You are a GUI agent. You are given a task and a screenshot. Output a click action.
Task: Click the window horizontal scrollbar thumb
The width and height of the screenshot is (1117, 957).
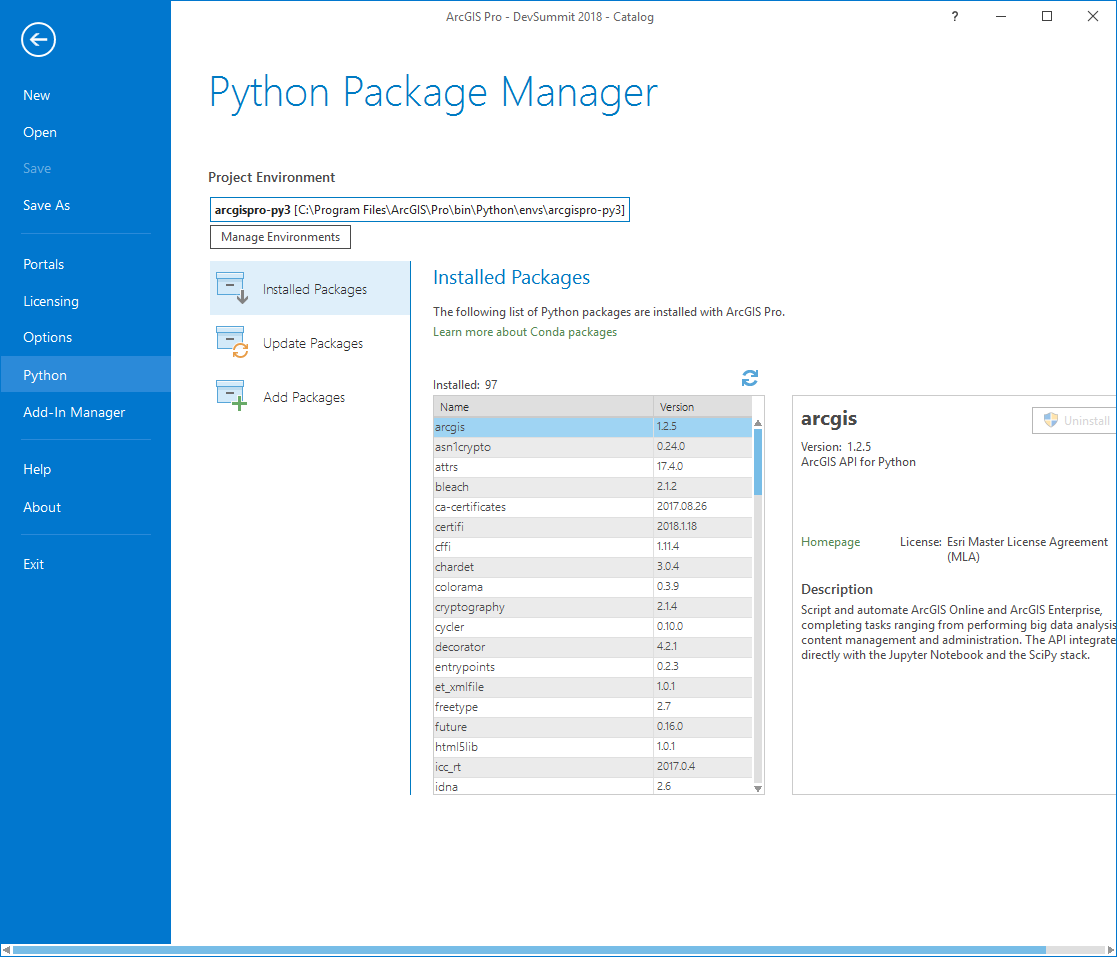click(x=529, y=951)
